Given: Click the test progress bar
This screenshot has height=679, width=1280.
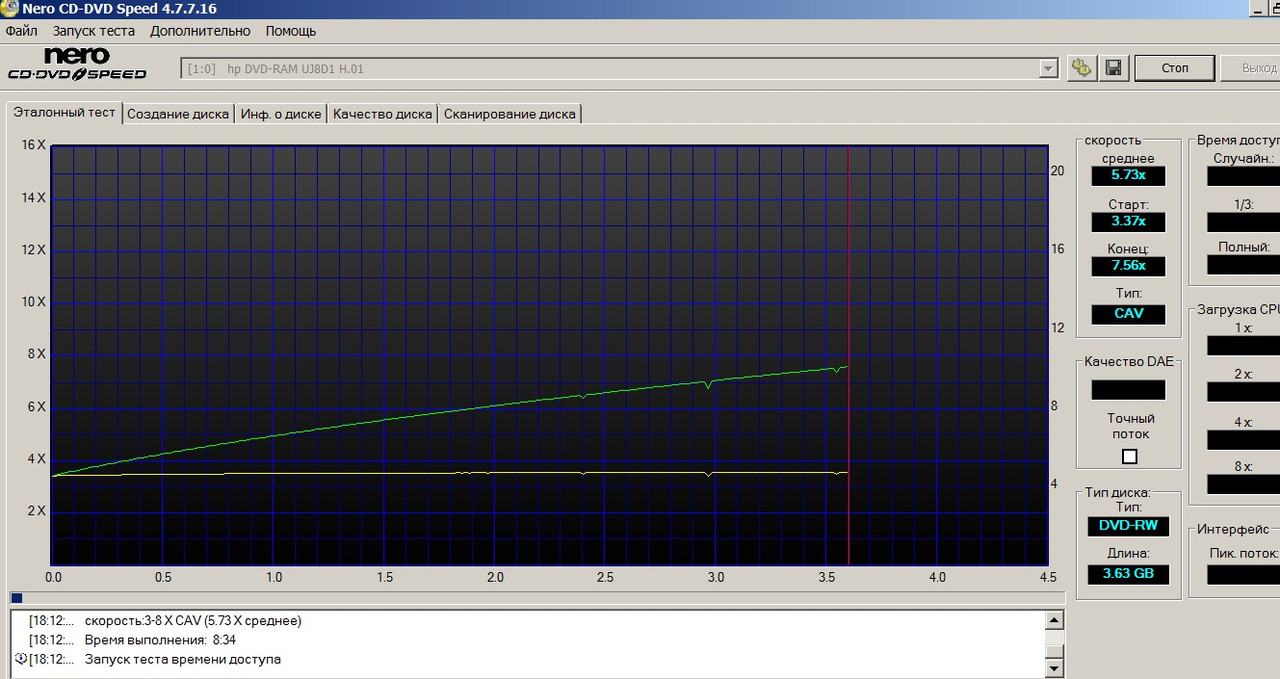Looking at the screenshot, I should (537, 598).
